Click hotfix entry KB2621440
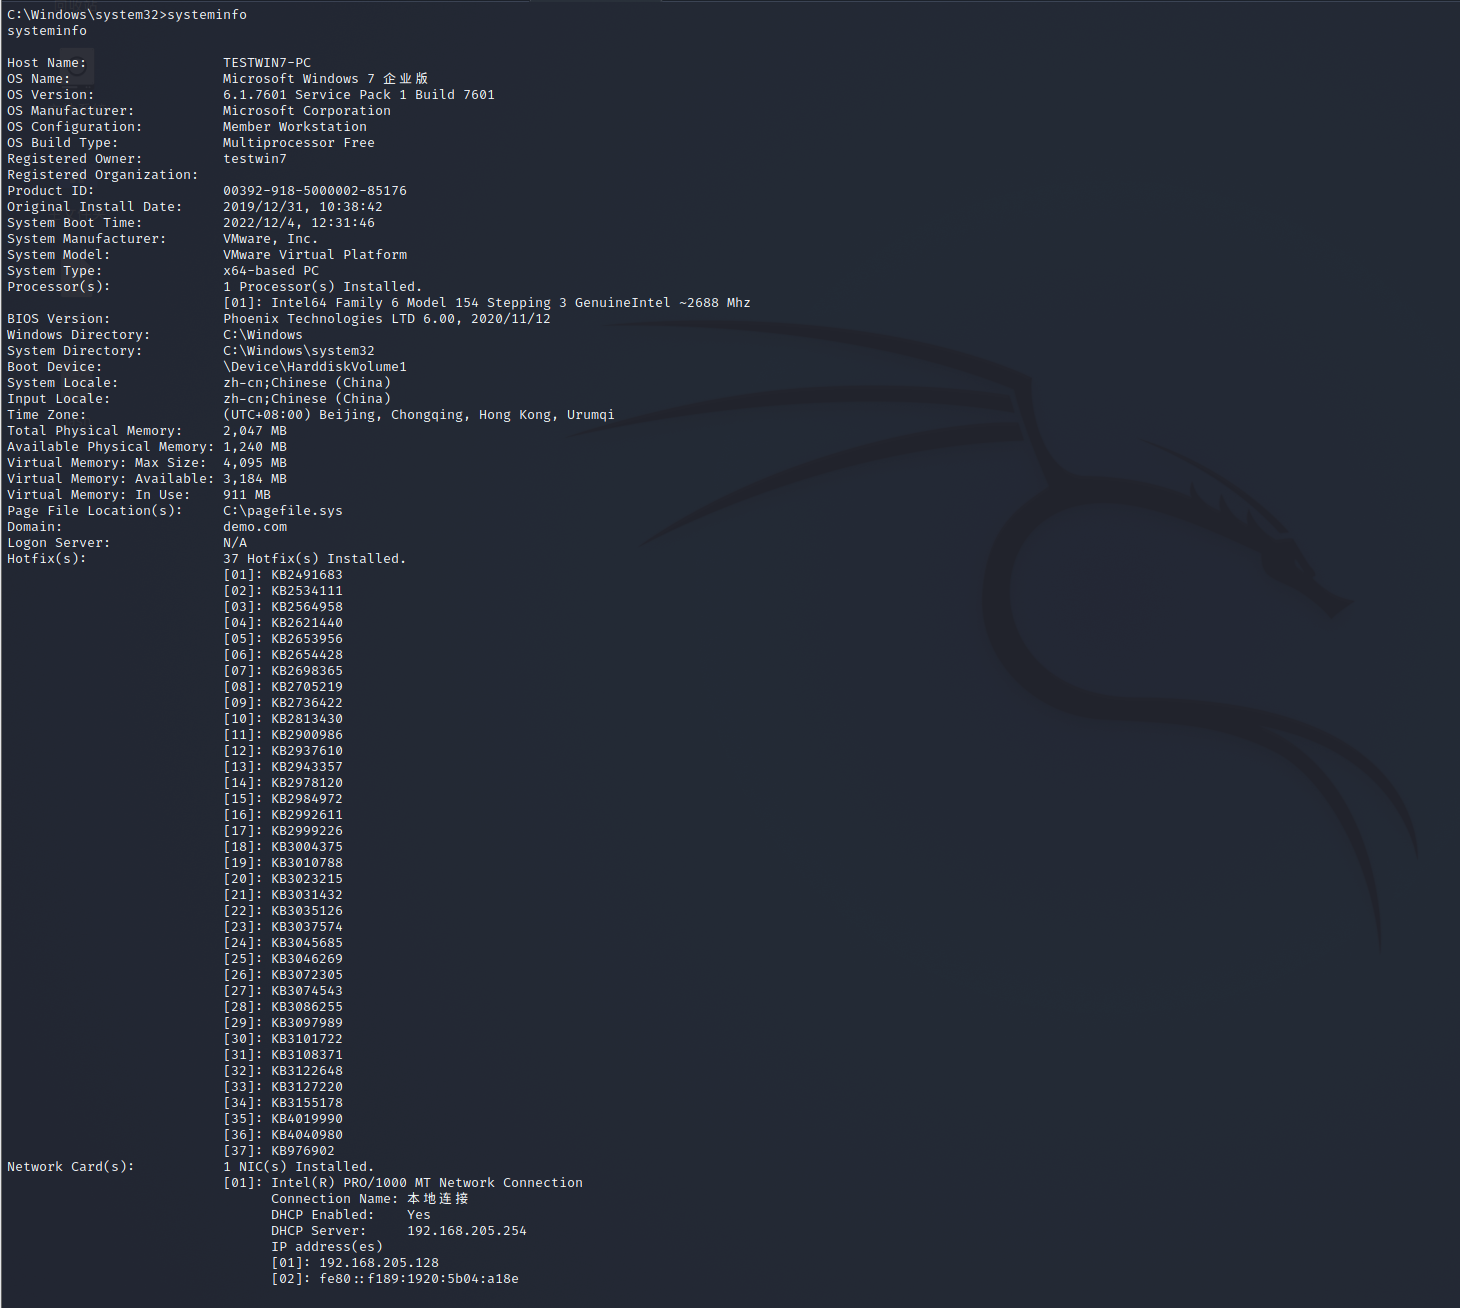This screenshot has height=1308, width=1460. (307, 623)
